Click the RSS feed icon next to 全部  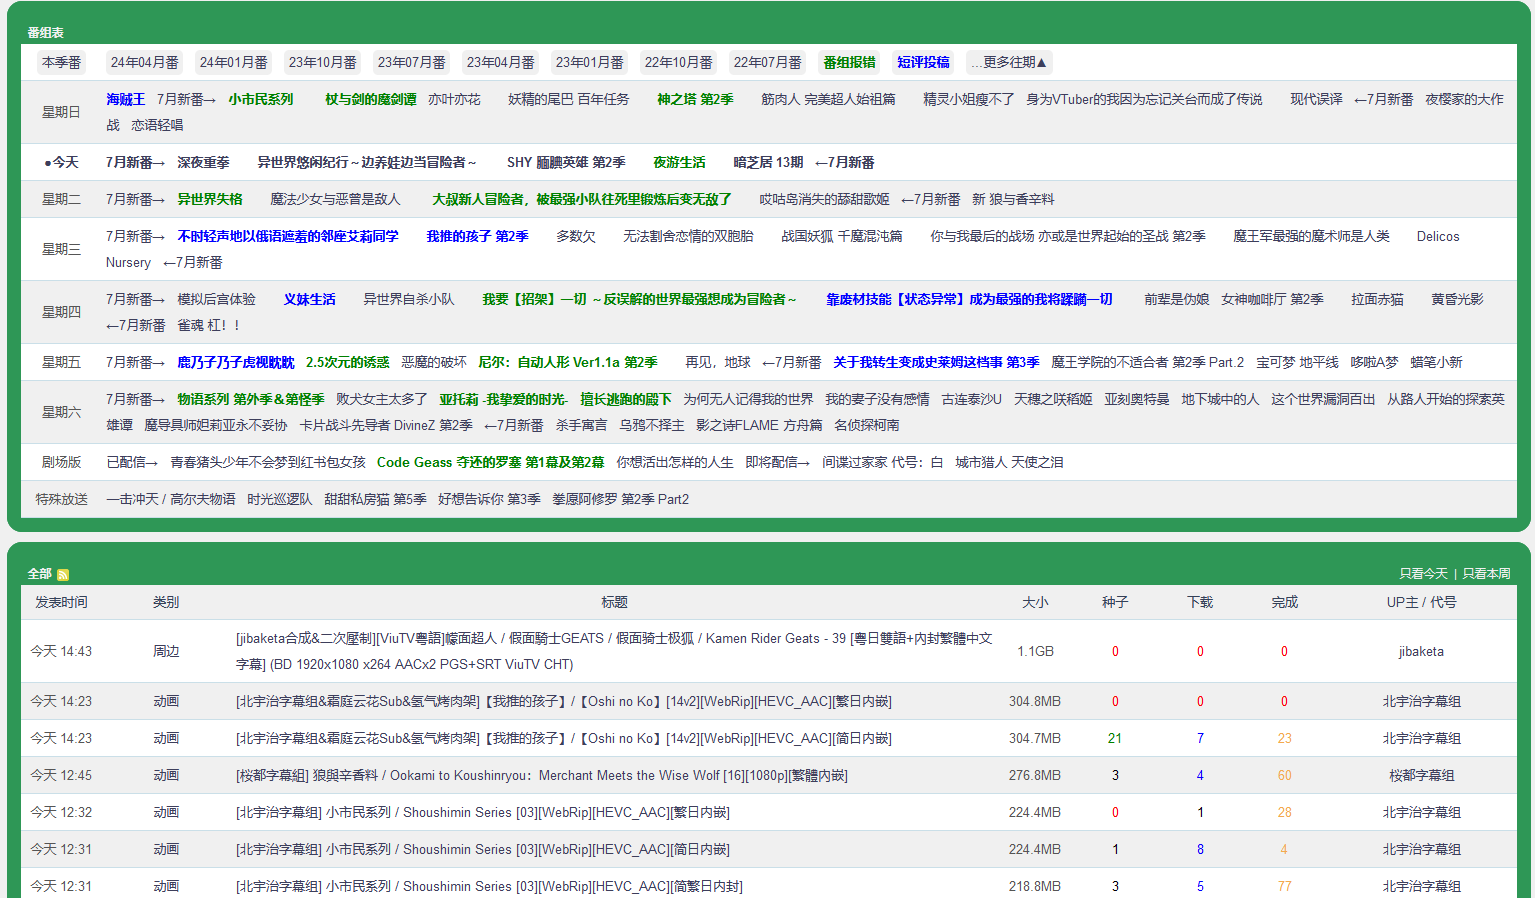pos(64,573)
